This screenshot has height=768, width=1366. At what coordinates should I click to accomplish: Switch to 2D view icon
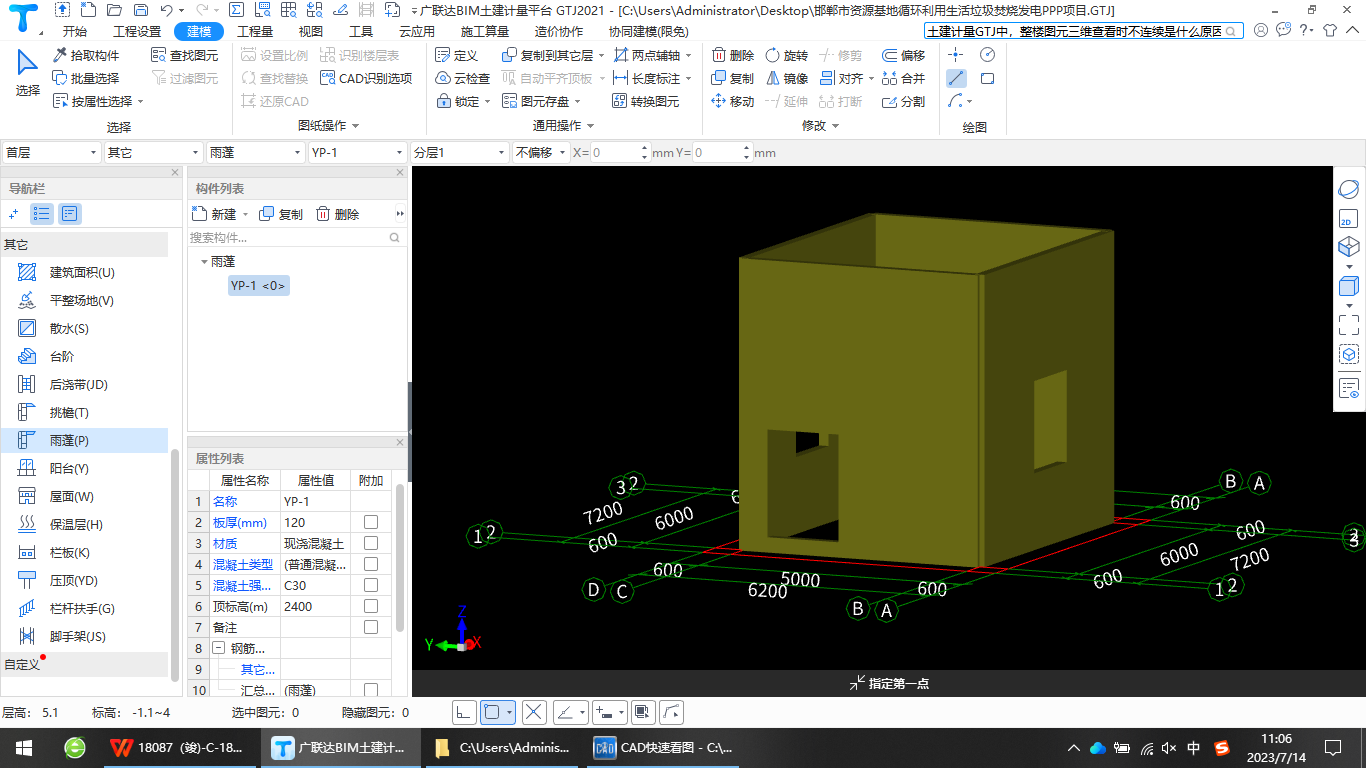1348,218
